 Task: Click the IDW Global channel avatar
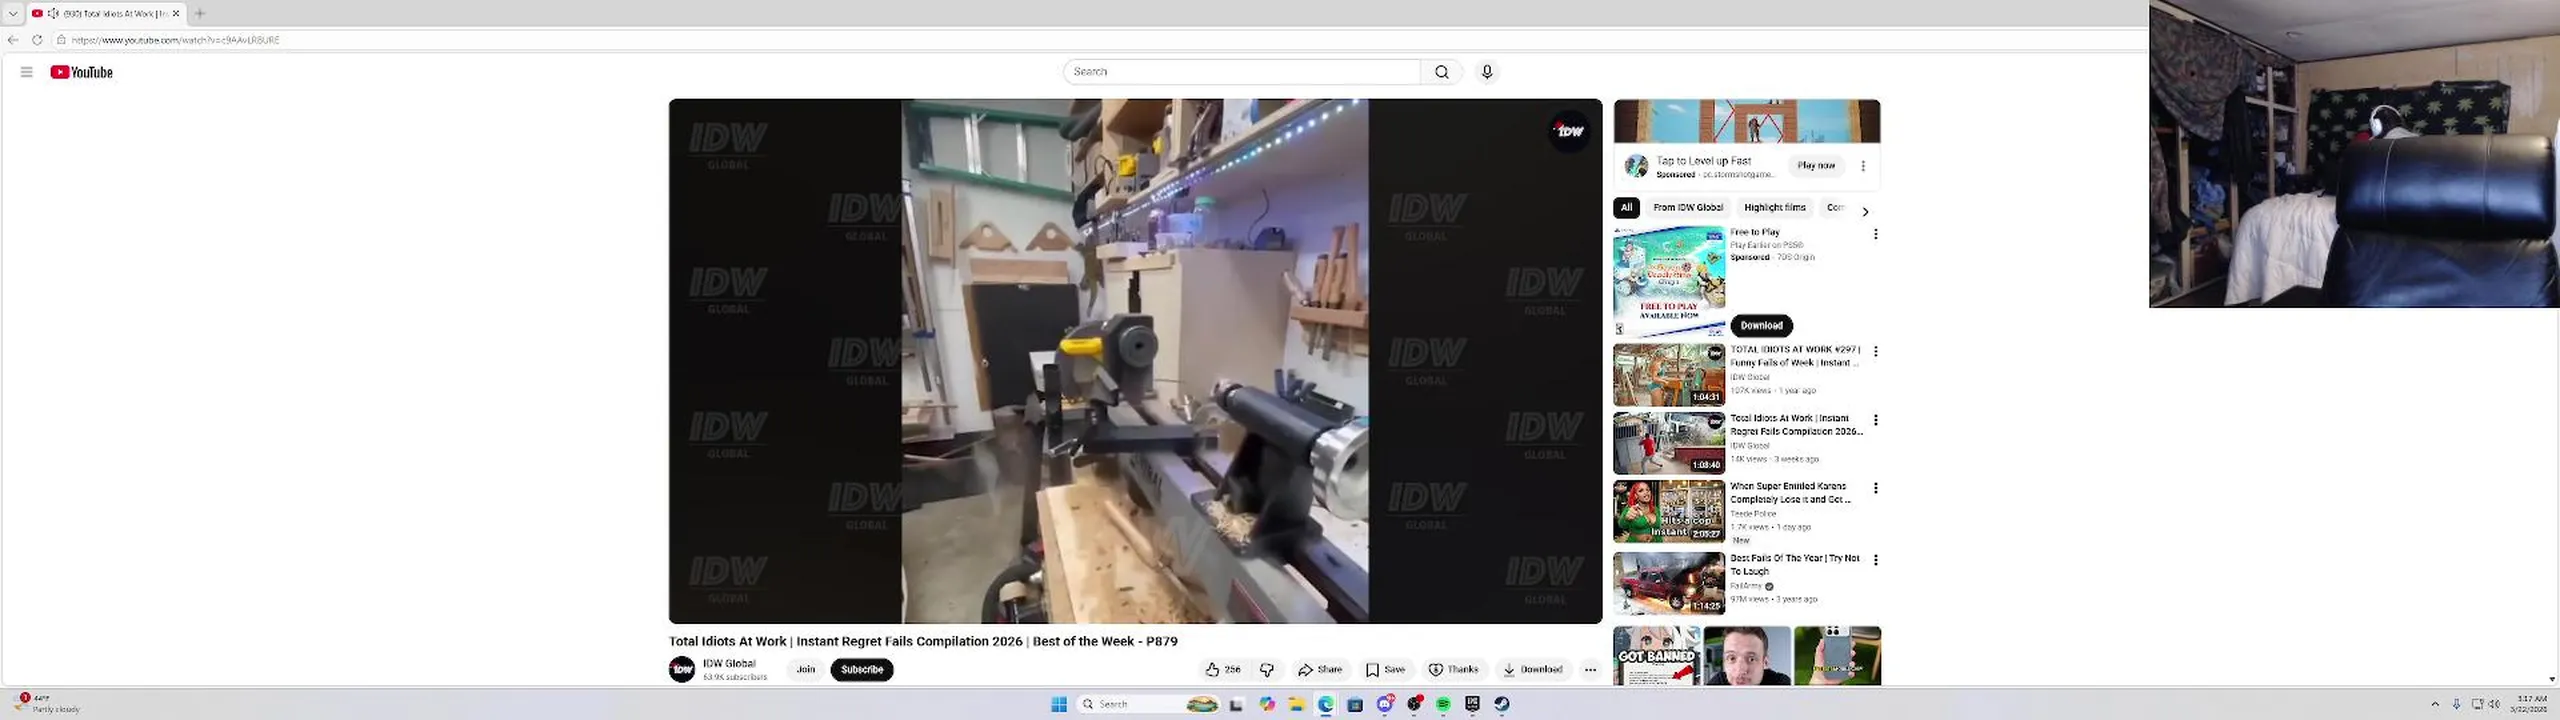tap(682, 669)
